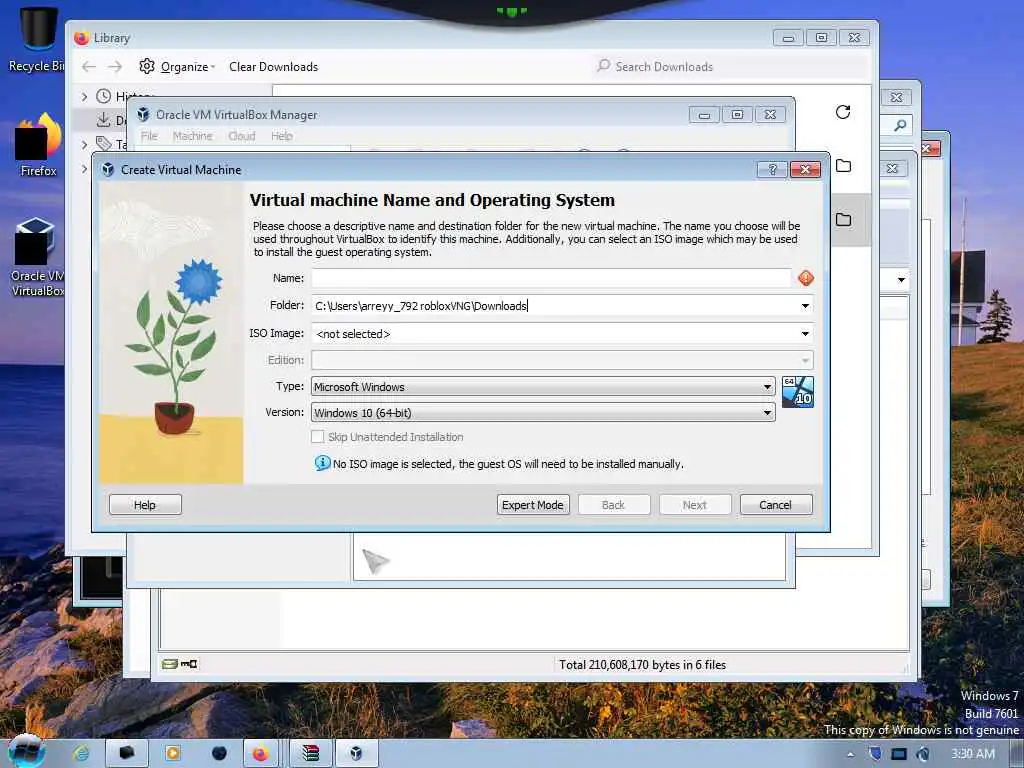Click the Next button
This screenshot has height=768, width=1024.
click(694, 505)
